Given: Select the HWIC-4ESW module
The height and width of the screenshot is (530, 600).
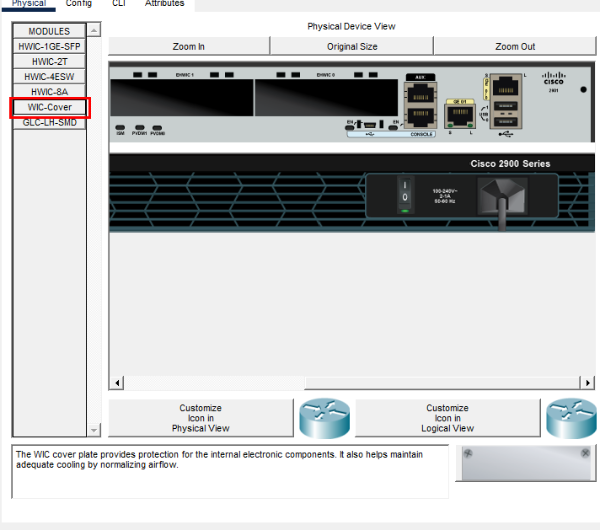Looking at the screenshot, I should pos(49,77).
